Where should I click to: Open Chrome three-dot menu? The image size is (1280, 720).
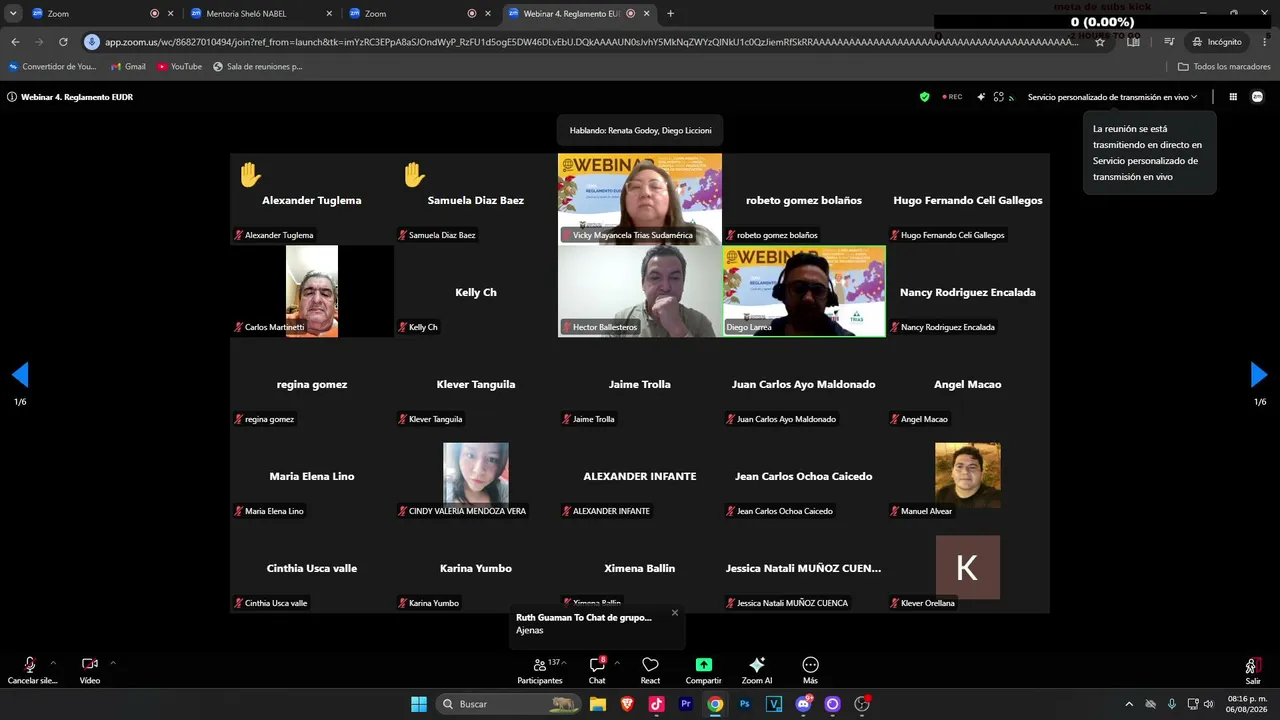tap(1264, 42)
